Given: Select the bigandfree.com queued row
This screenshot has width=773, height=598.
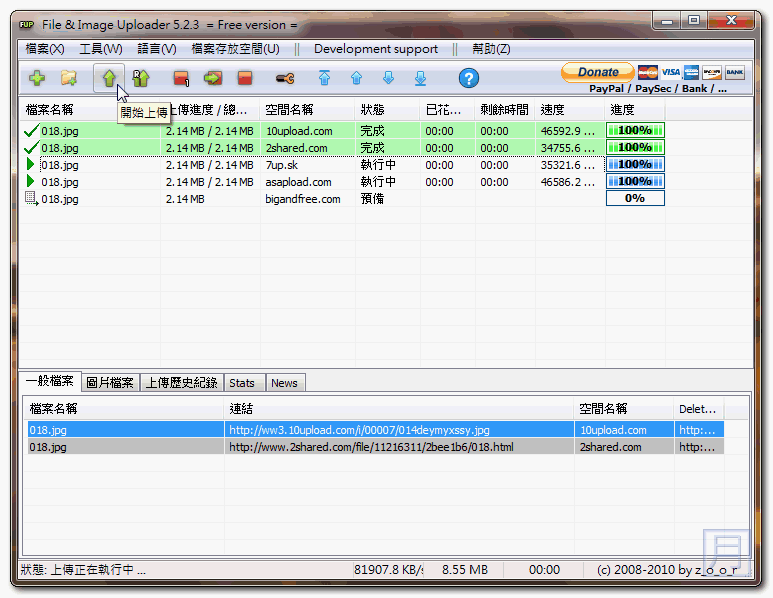Looking at the screenshot, I should [x=344, y=199].
